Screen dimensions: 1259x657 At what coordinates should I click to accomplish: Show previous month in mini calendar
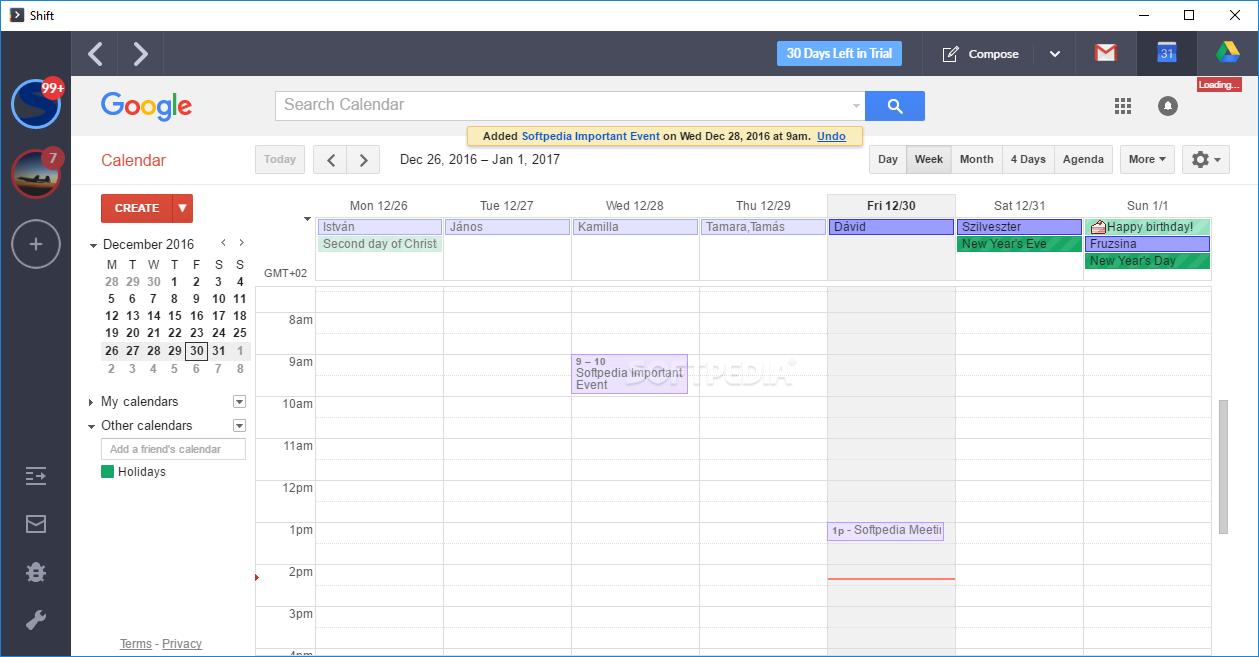[x=223, y=243]
